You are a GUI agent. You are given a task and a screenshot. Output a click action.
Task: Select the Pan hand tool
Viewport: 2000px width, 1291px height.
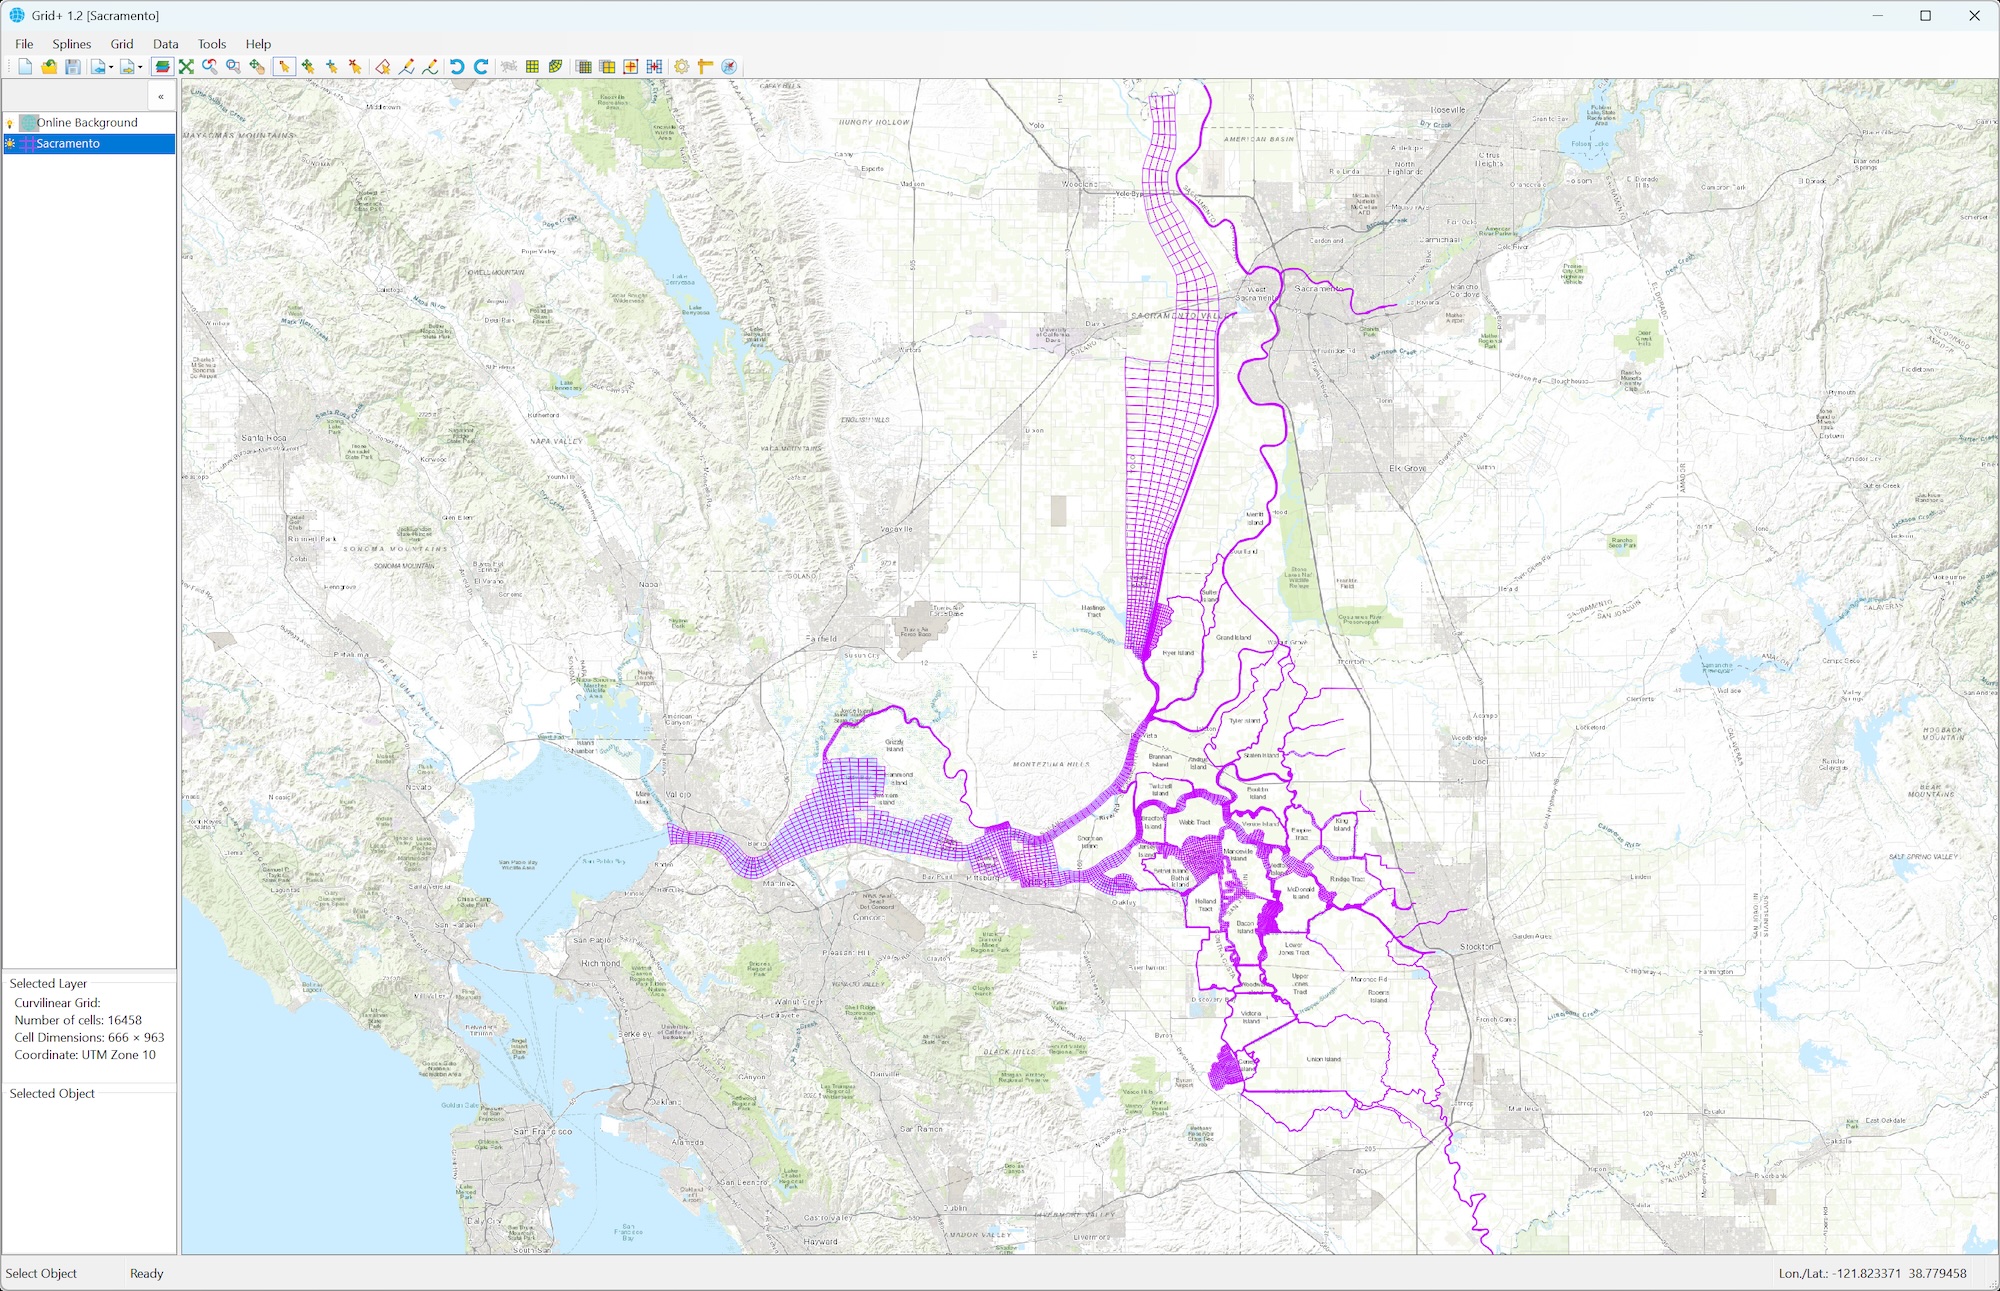click(257, 67)
